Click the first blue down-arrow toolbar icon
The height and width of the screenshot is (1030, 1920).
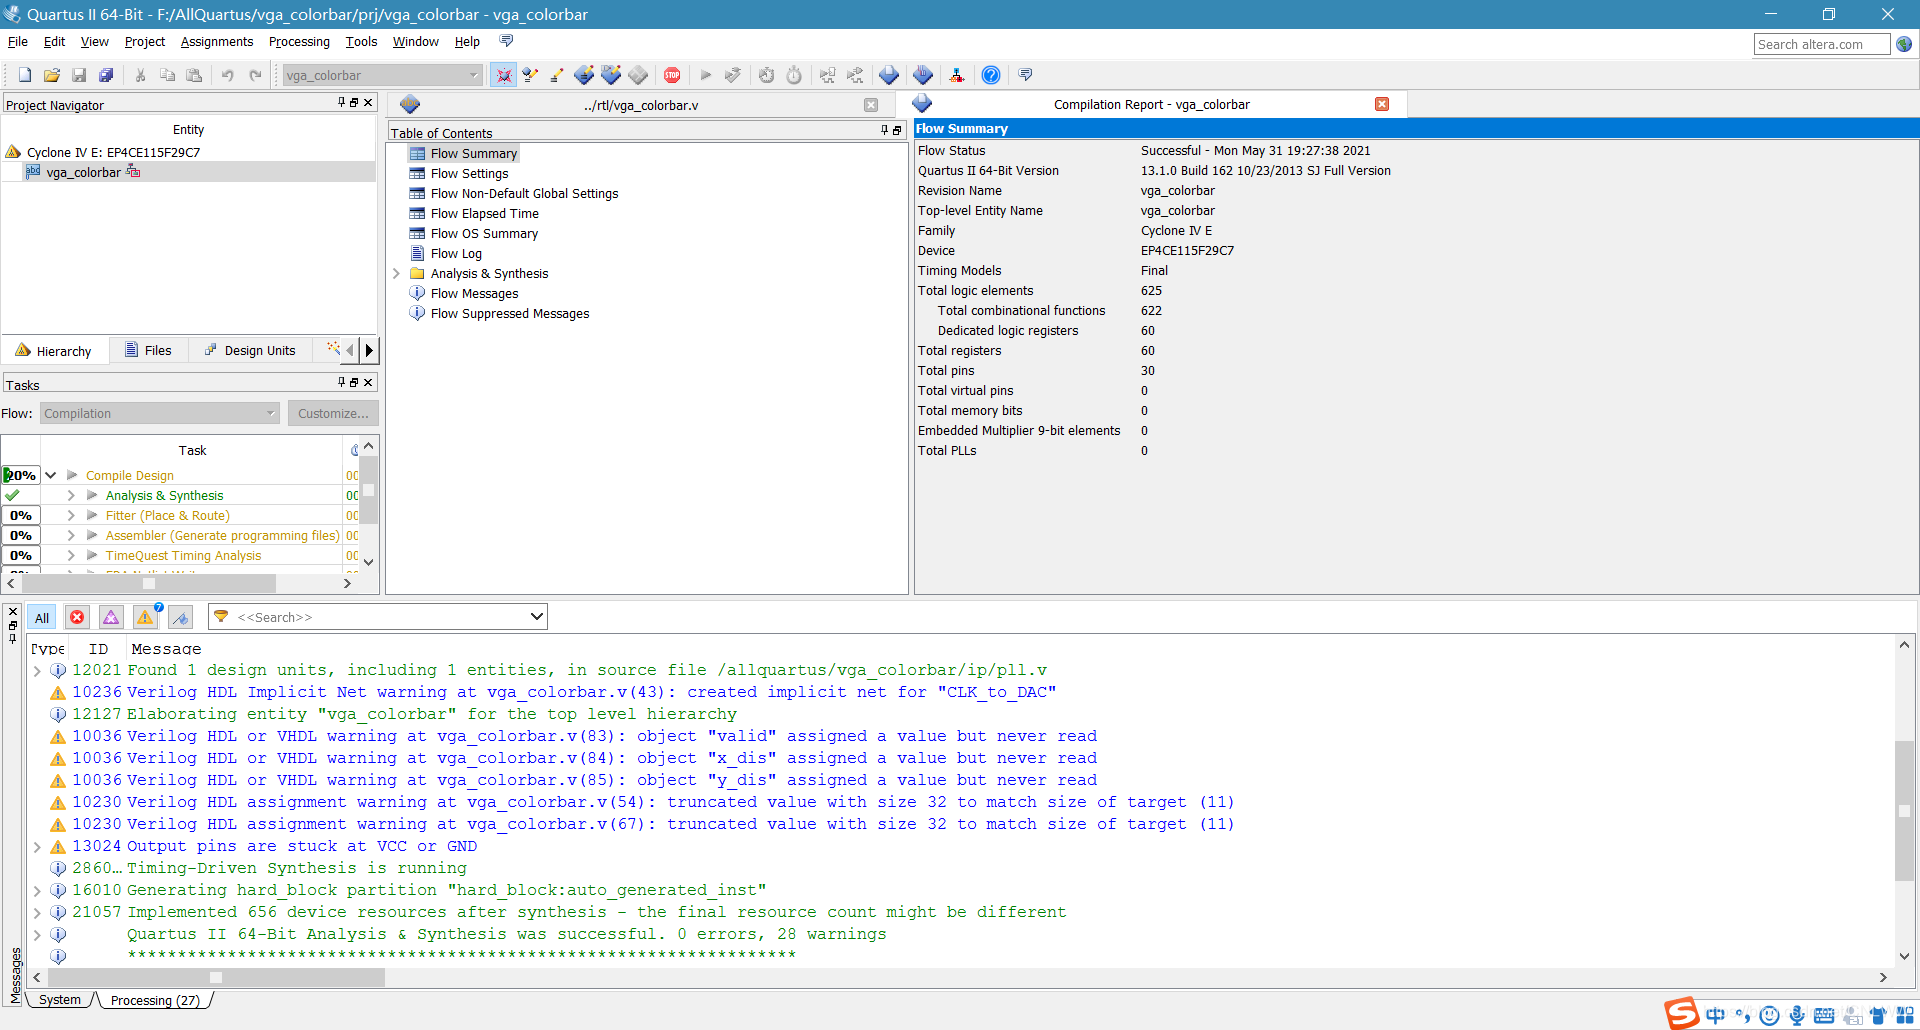[889, 75]
